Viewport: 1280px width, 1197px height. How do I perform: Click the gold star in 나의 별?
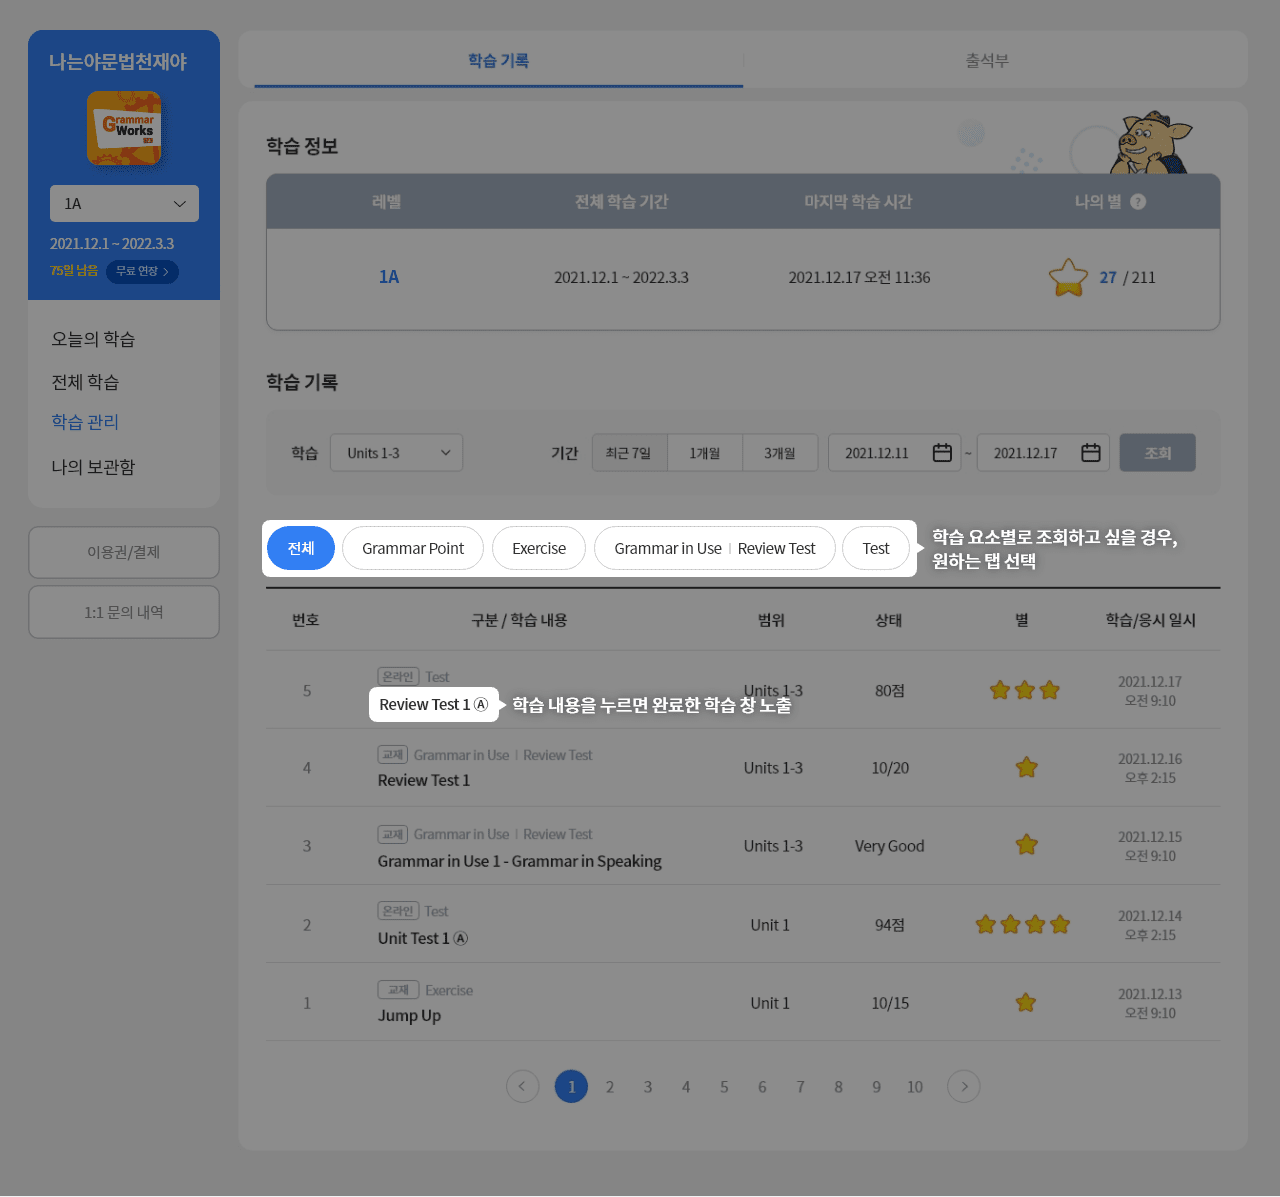click(x=1068, y=277)
